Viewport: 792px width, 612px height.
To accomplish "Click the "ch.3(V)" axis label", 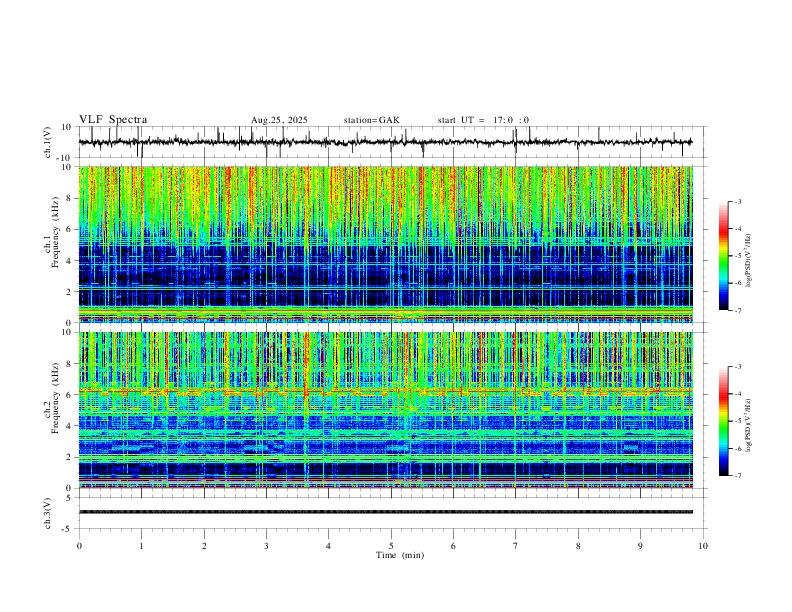I will click(48, 513).
